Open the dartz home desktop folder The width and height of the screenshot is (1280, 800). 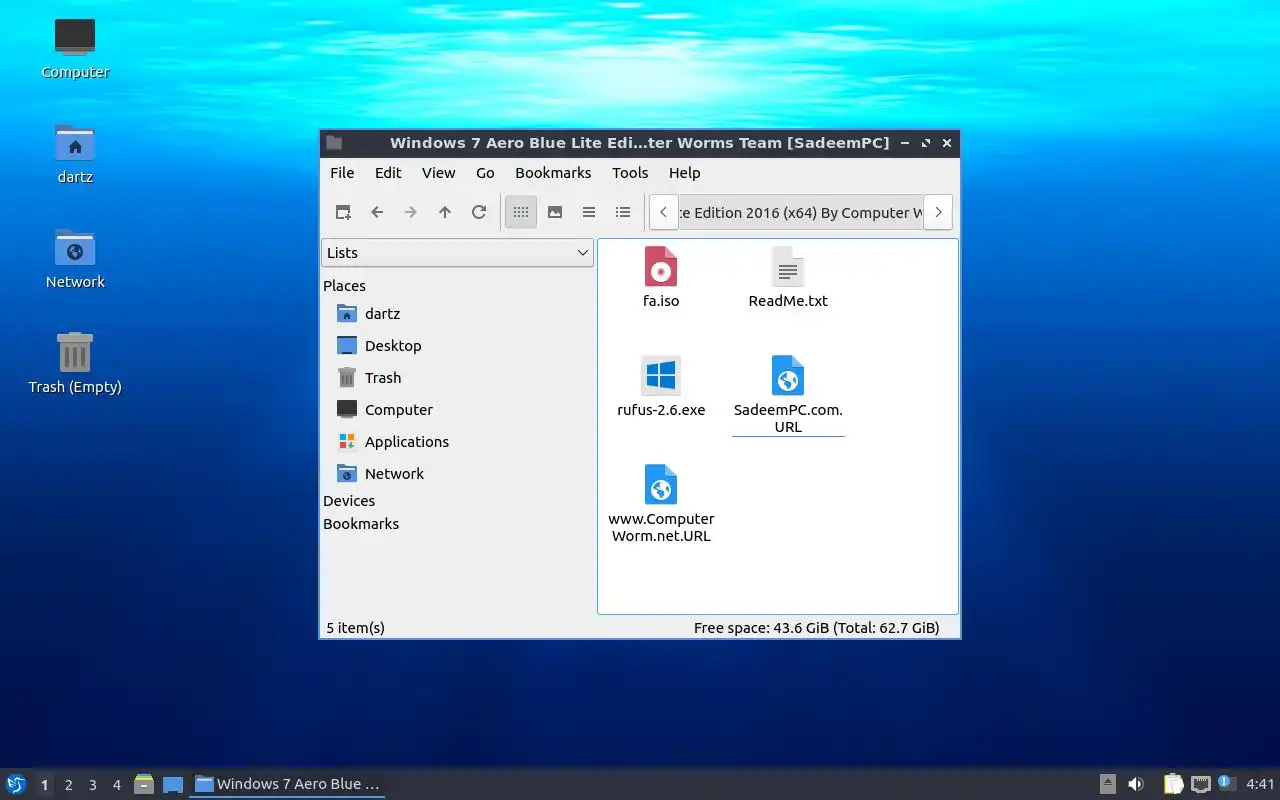tap(75, 153)
